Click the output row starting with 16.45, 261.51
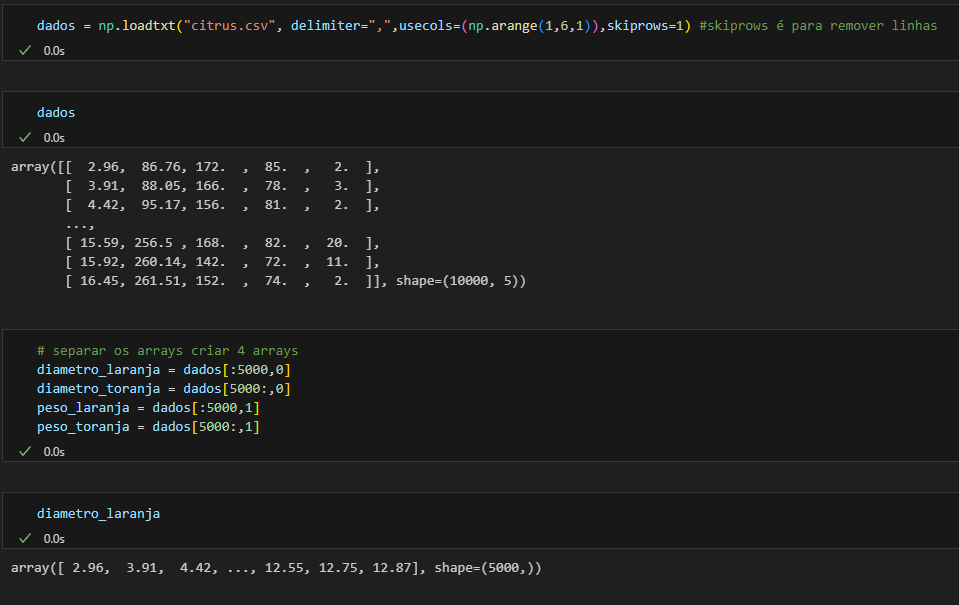This screenshot has width=959, height=605. [x=295, y=280]
